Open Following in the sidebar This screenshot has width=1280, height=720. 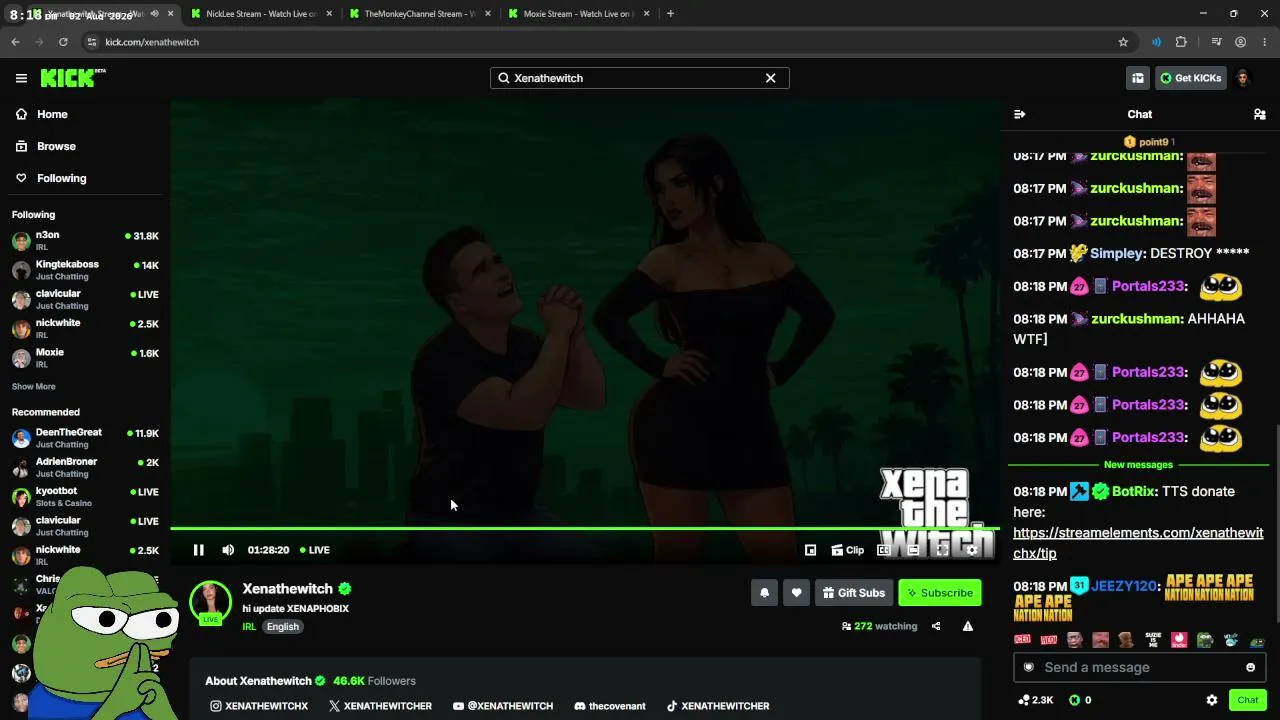(x=61, y=178)
